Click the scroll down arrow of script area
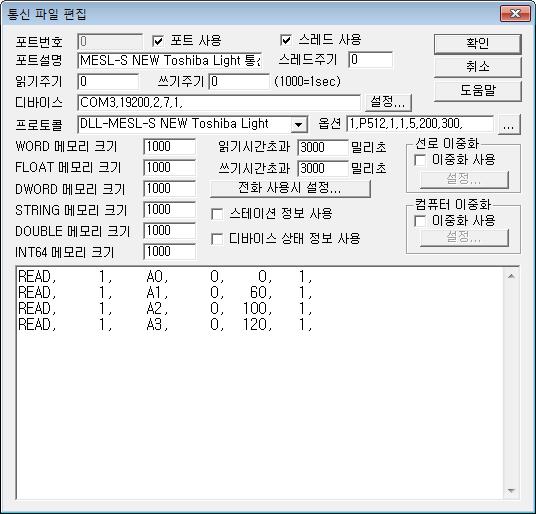This screenshot has height=514, width=536. 511,491
